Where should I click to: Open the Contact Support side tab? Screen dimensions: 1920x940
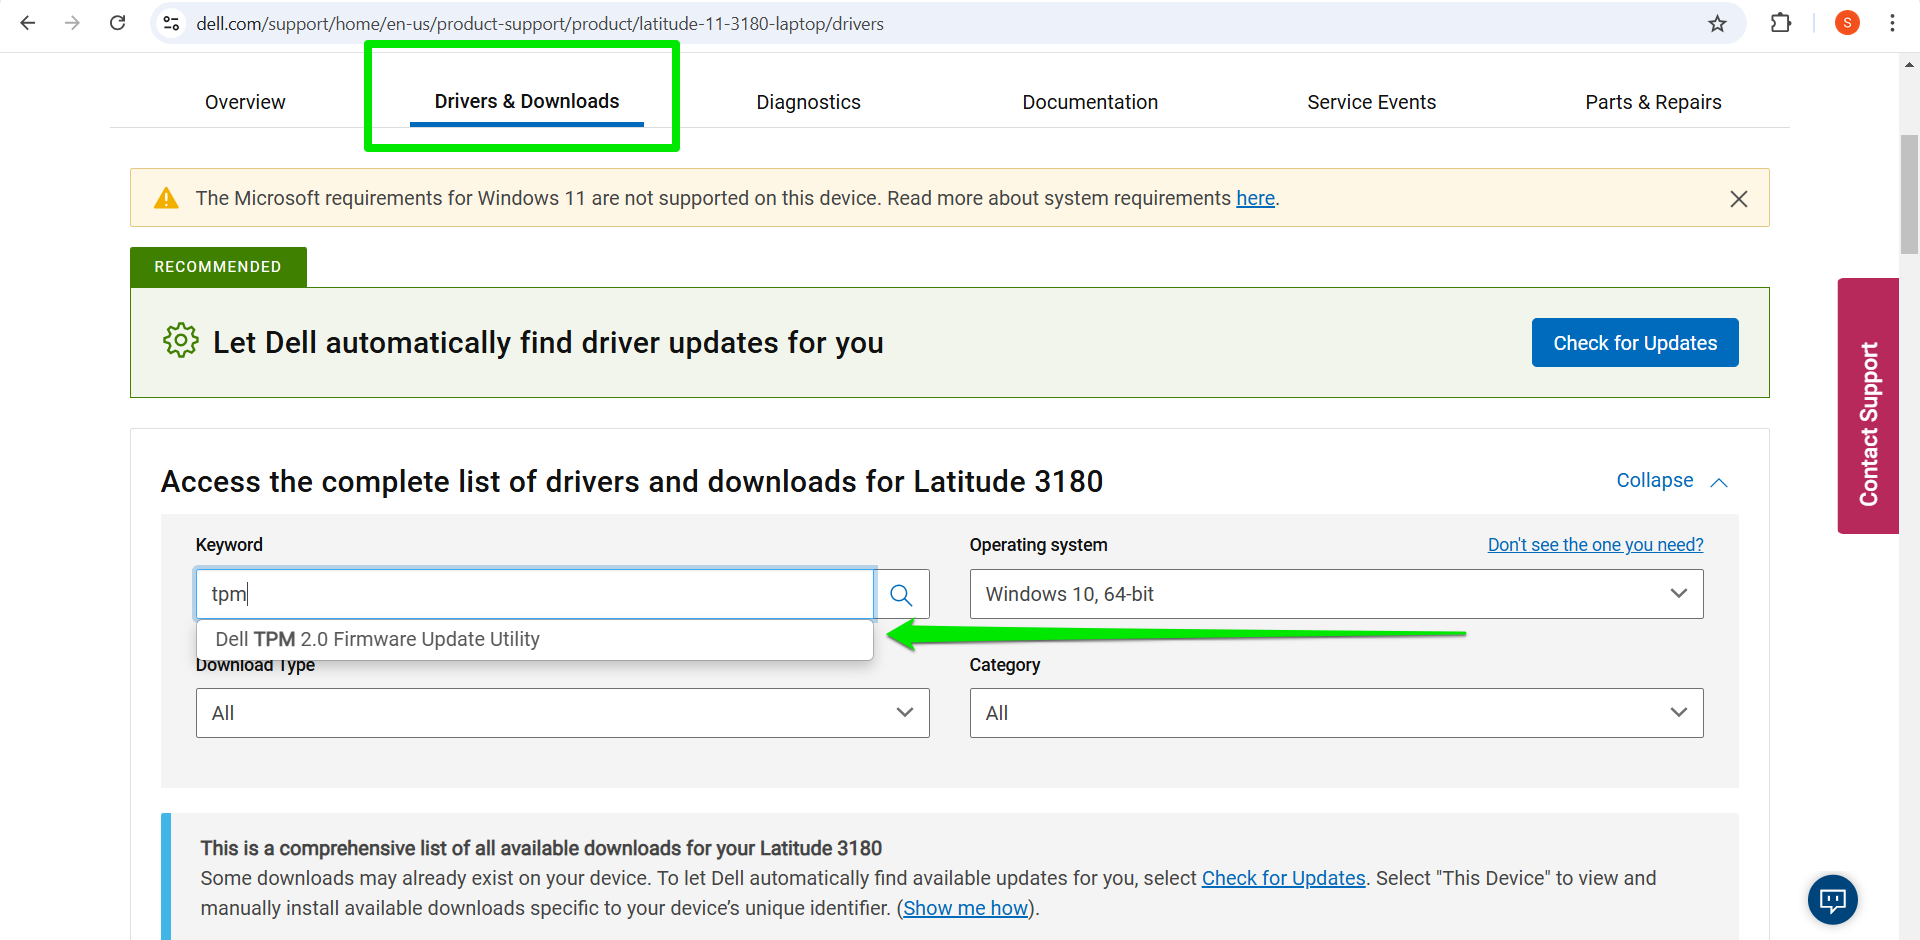tap(1868, 406)
